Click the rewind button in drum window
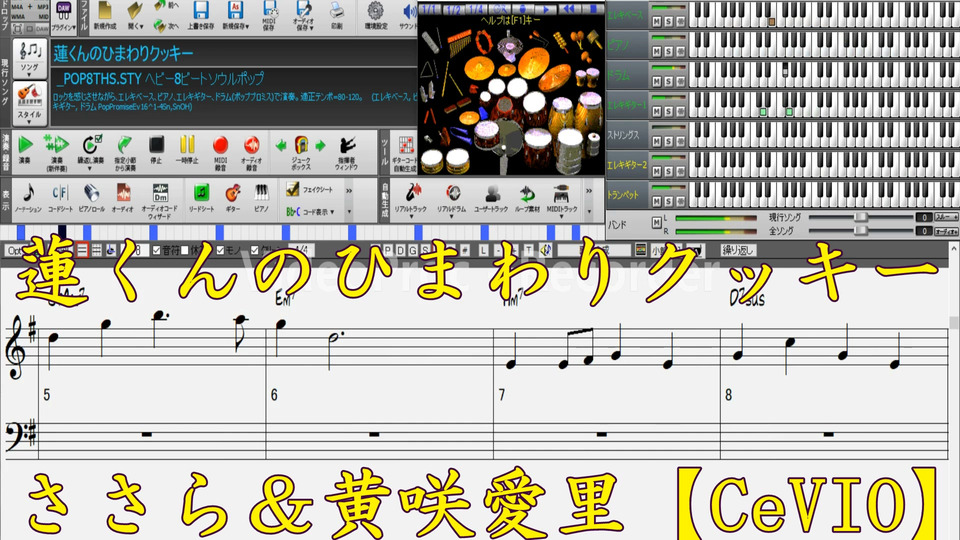Screen dimensions: 960x540 pos(569,9)
